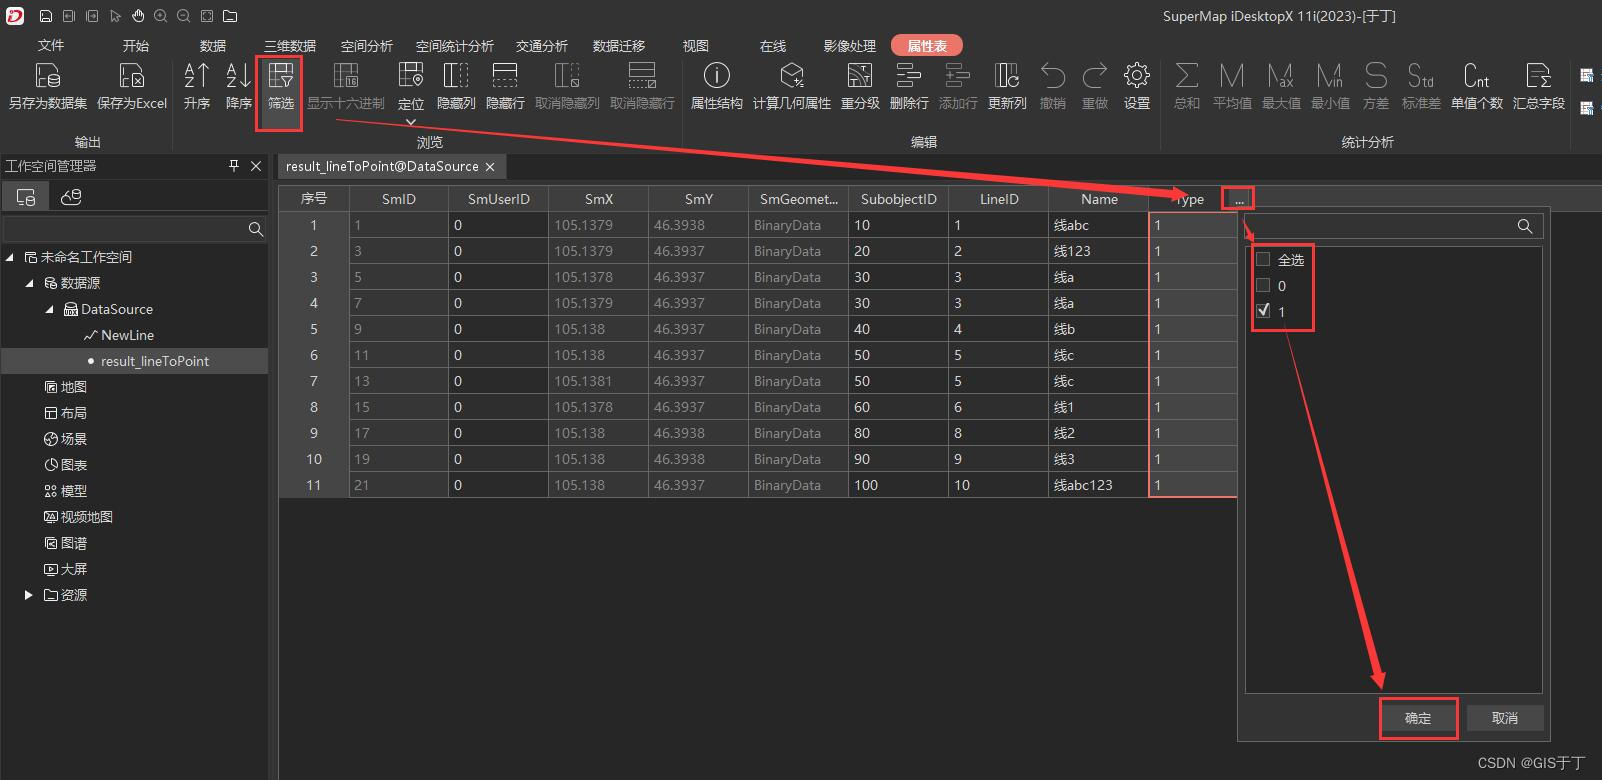Click the 隐藏行 hide row icon
This screenshot has width=1602, height=780.
click(505, 76)
